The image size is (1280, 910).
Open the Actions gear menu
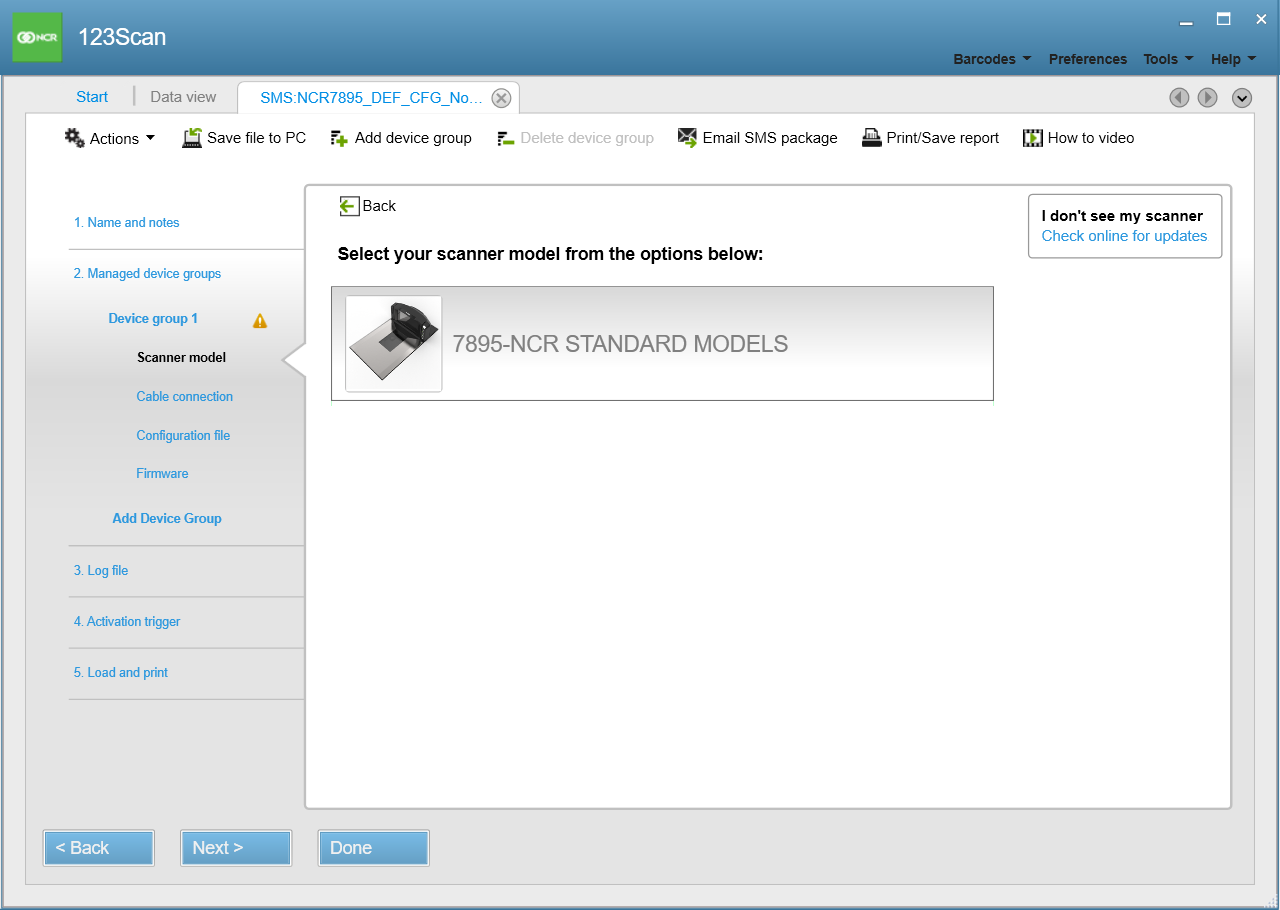(x=110, y=138)
